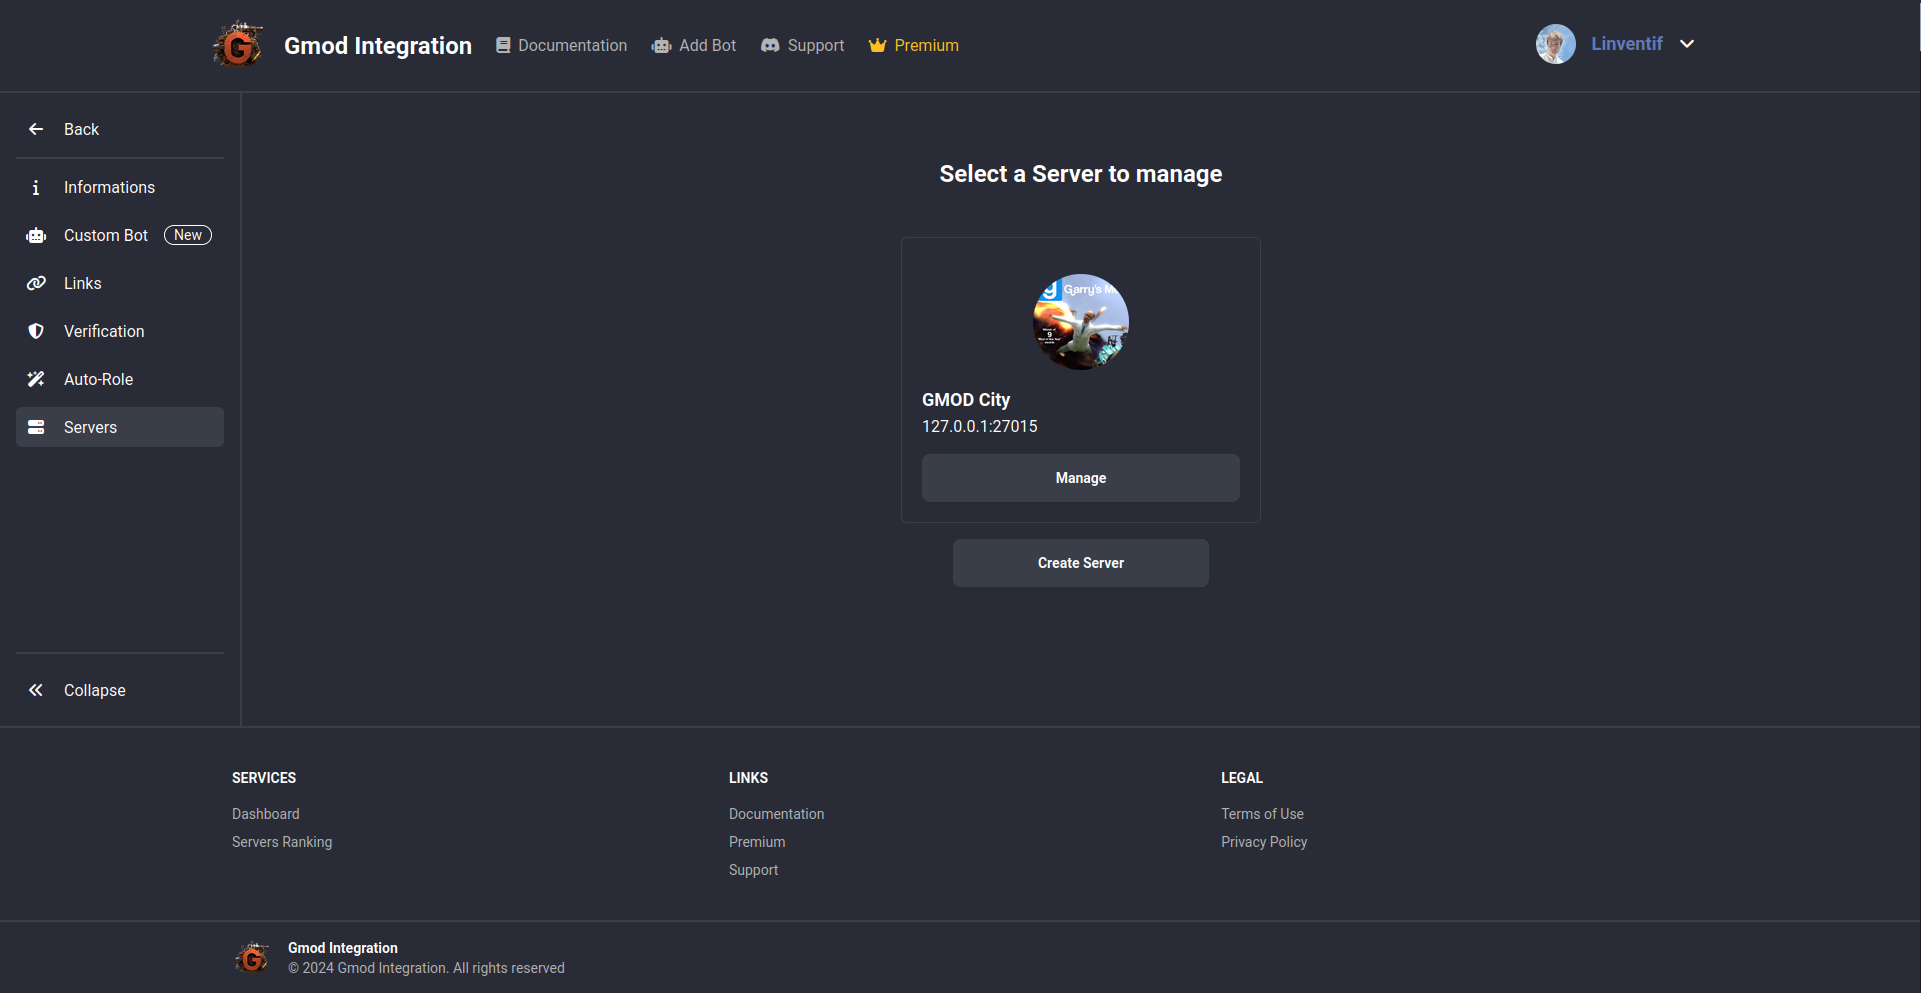Open the Informations sidebar item
1921x993 pixels.
click(x=109, y=187)
